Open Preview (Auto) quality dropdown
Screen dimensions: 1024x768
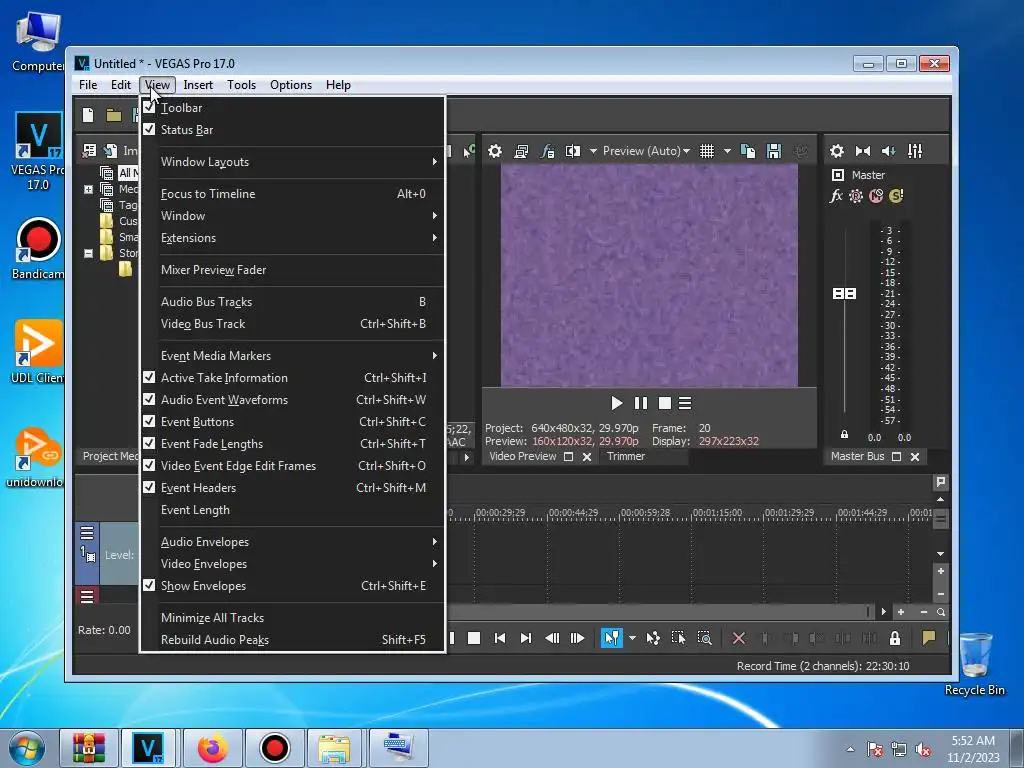[646, 152]
